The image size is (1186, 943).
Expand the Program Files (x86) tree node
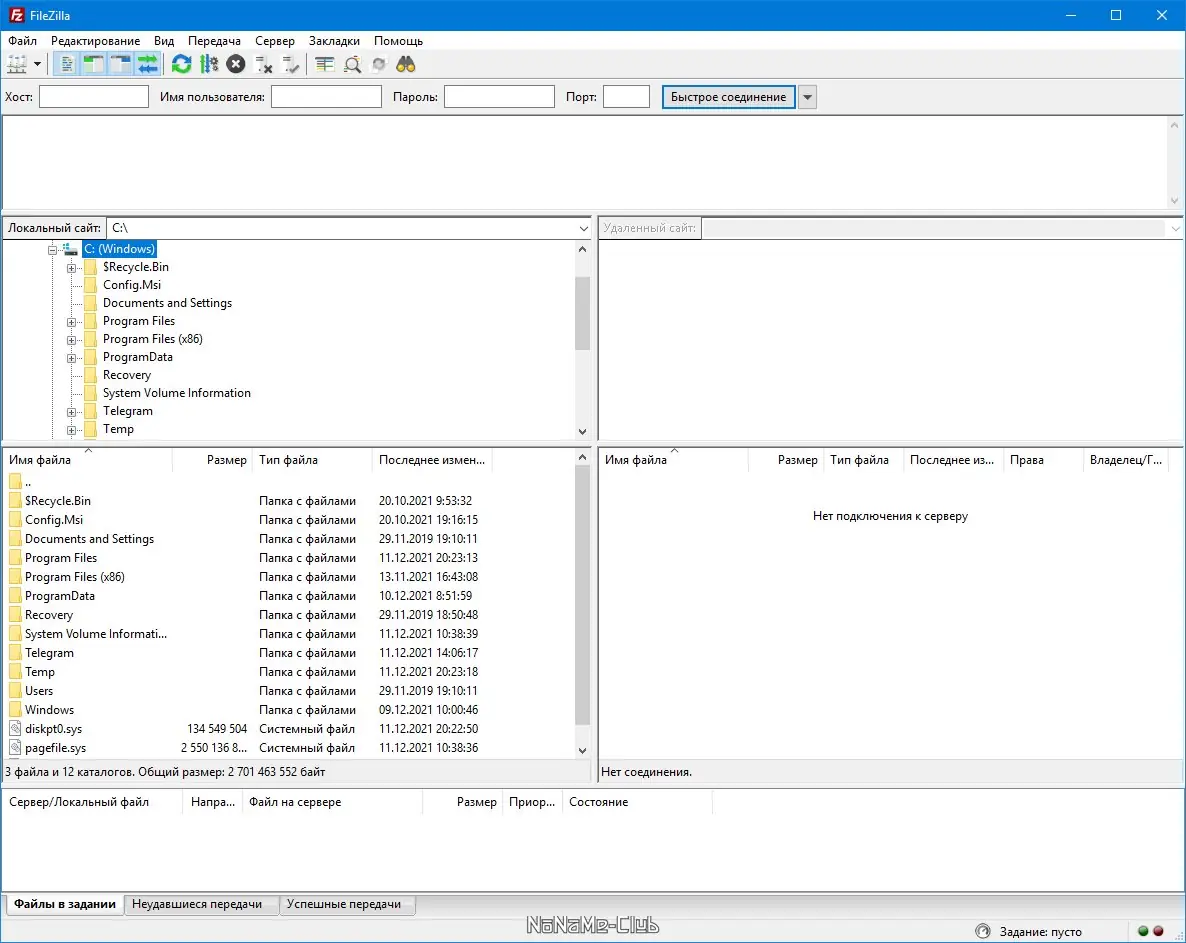tap(71, 340)
